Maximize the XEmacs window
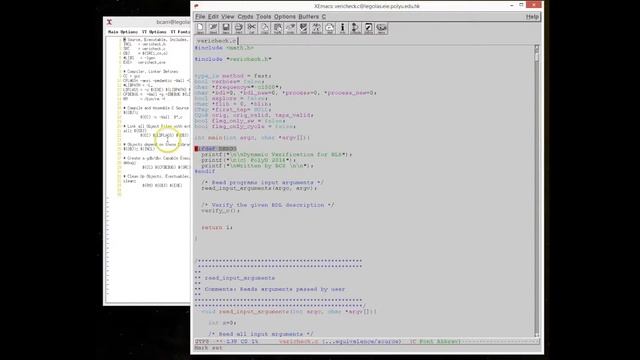The image size is (640, 360). pos(521,5)
